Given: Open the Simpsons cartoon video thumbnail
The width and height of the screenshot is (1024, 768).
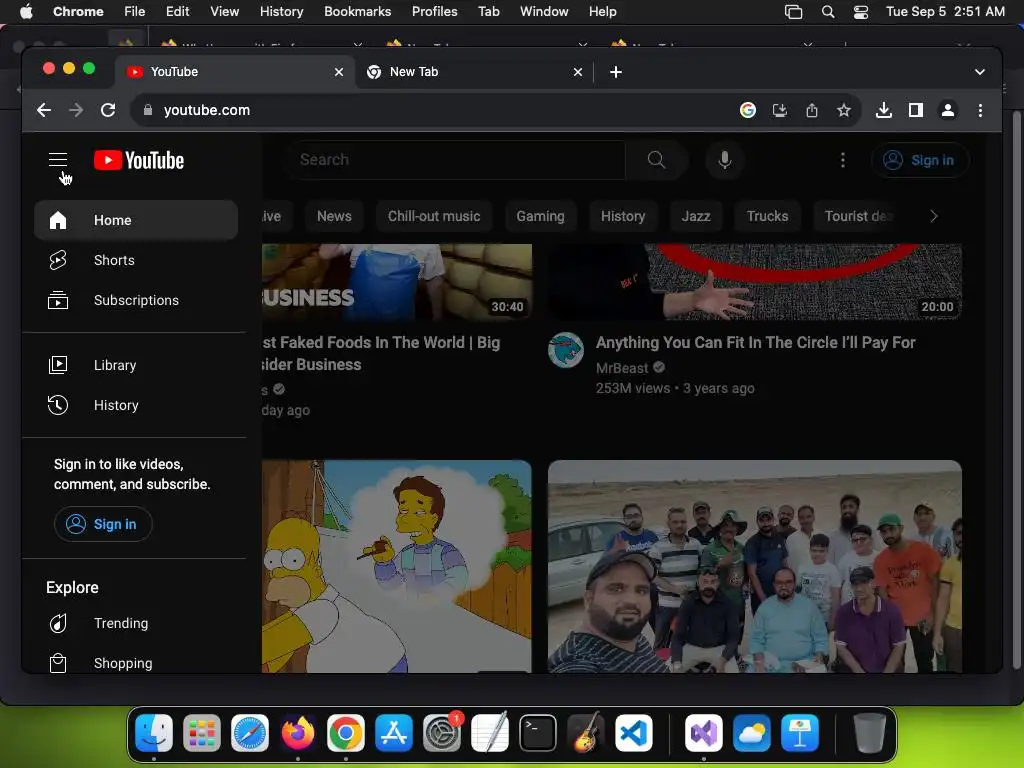Looking at the screenshot, I should coord(397,566).
